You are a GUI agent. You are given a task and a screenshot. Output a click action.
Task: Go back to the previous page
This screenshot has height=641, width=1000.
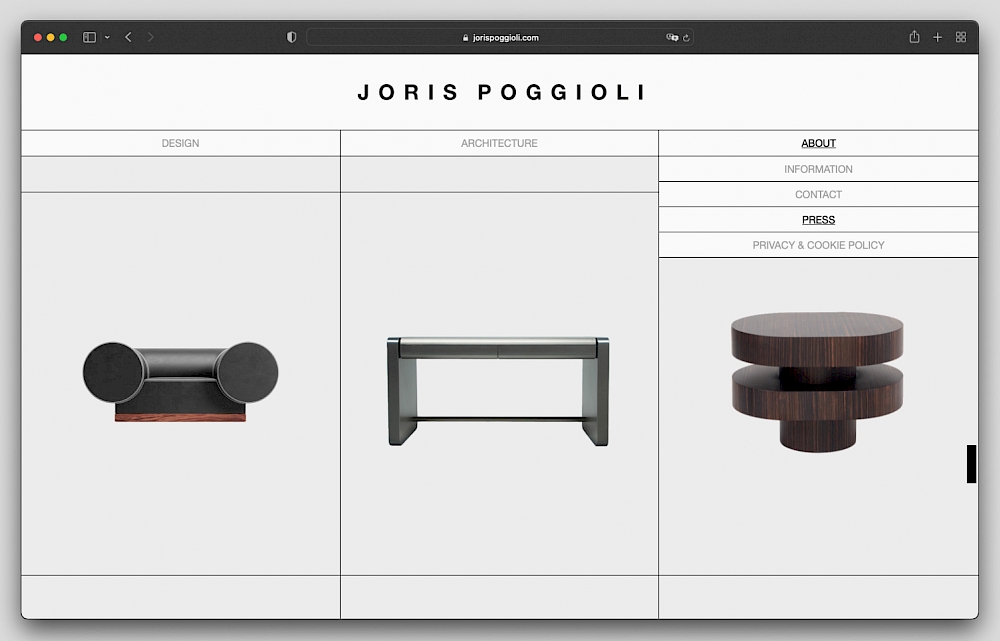tap(128, 37)
